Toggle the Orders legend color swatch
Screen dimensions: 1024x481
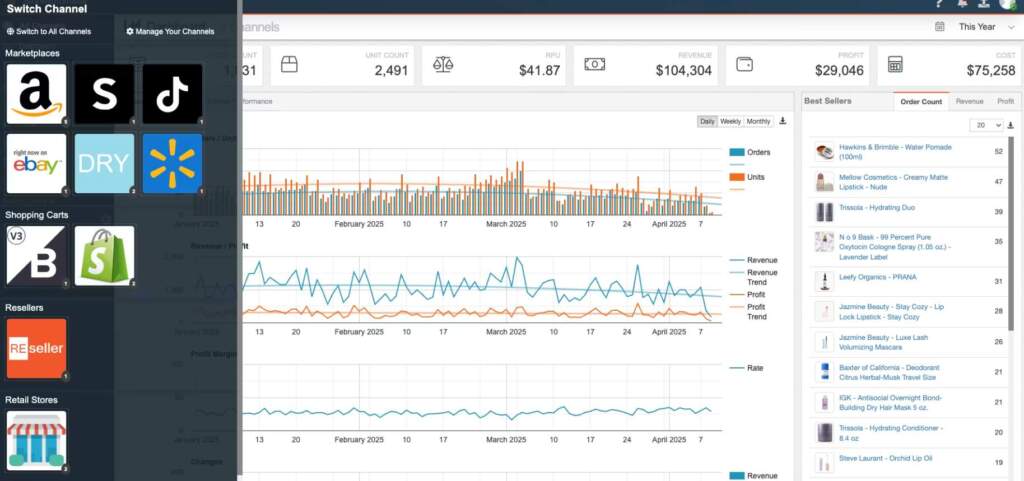coord(737,152)
